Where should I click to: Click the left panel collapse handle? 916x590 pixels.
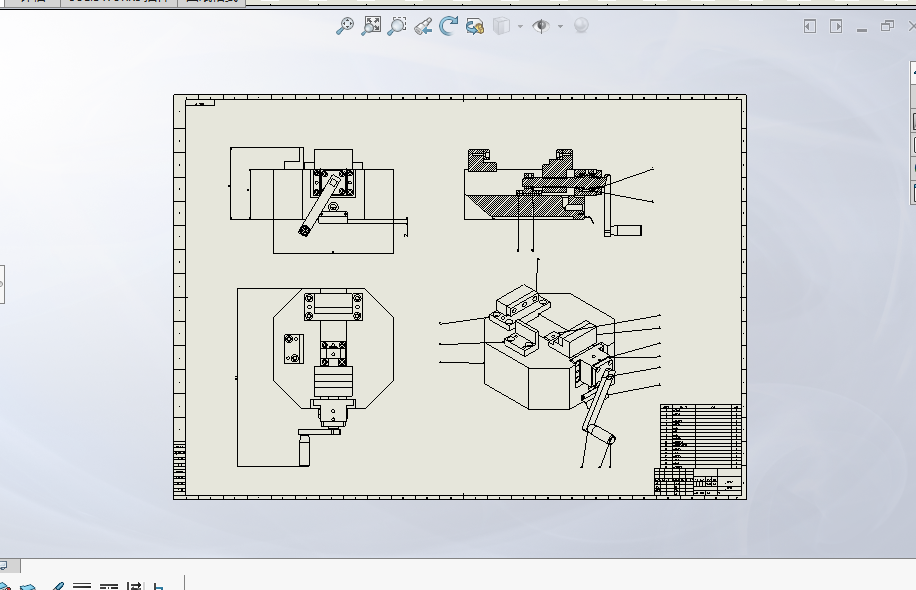[x=2, y=284]
